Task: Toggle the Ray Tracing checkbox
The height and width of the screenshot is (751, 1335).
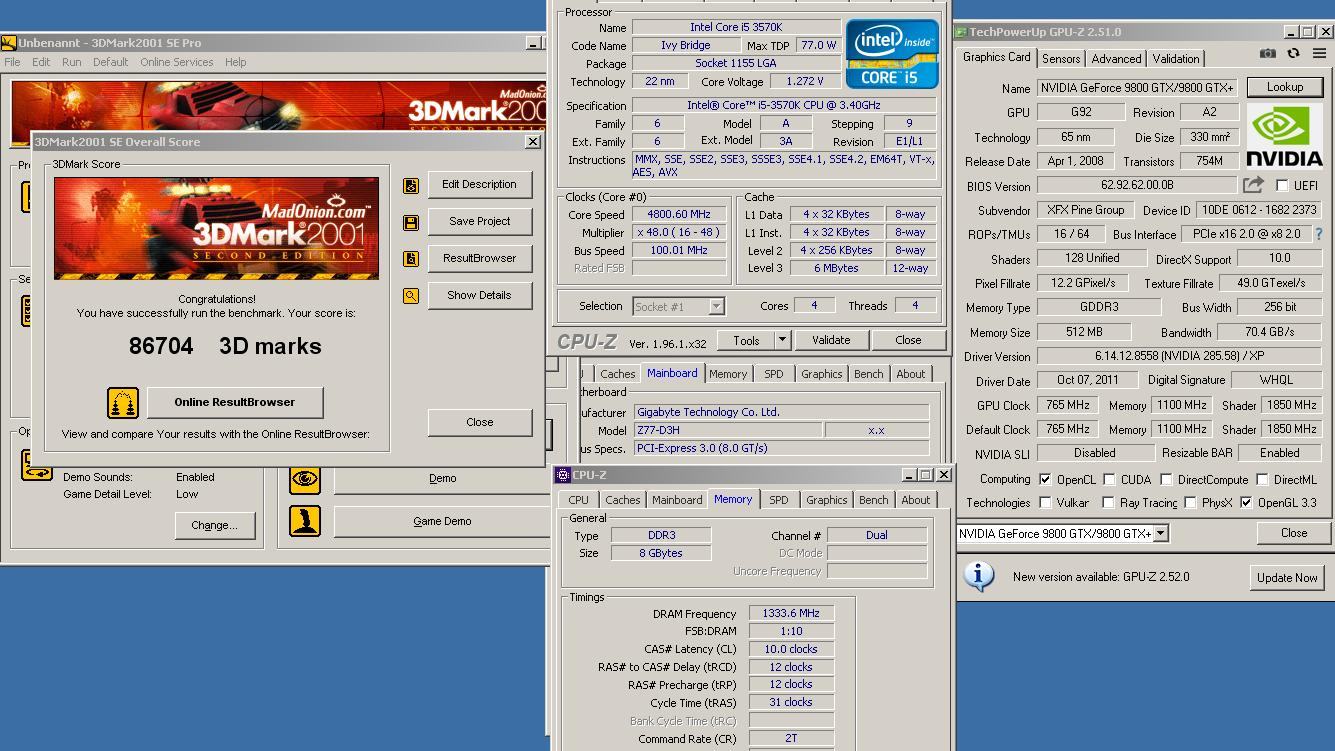Action: (x=1108, y=503)
